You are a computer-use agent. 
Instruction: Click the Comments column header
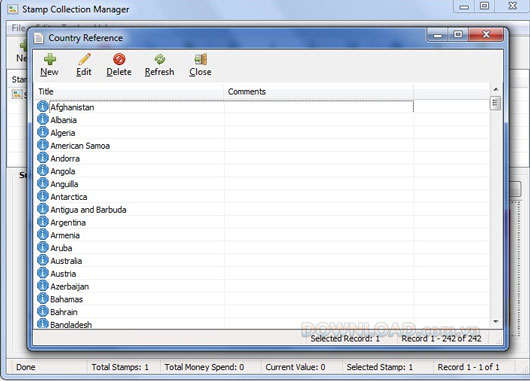coord(319,92)
